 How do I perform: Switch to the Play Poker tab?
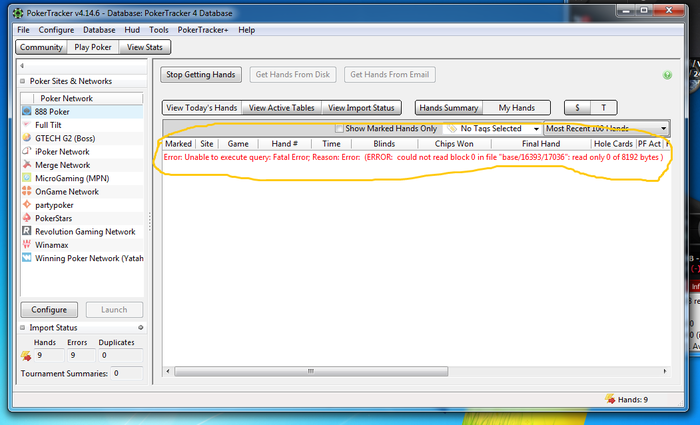[93, 47]
